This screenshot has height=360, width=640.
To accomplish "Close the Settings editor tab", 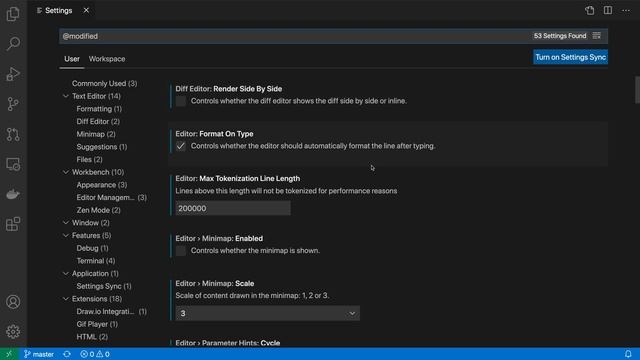I will [x=86, y=11].
